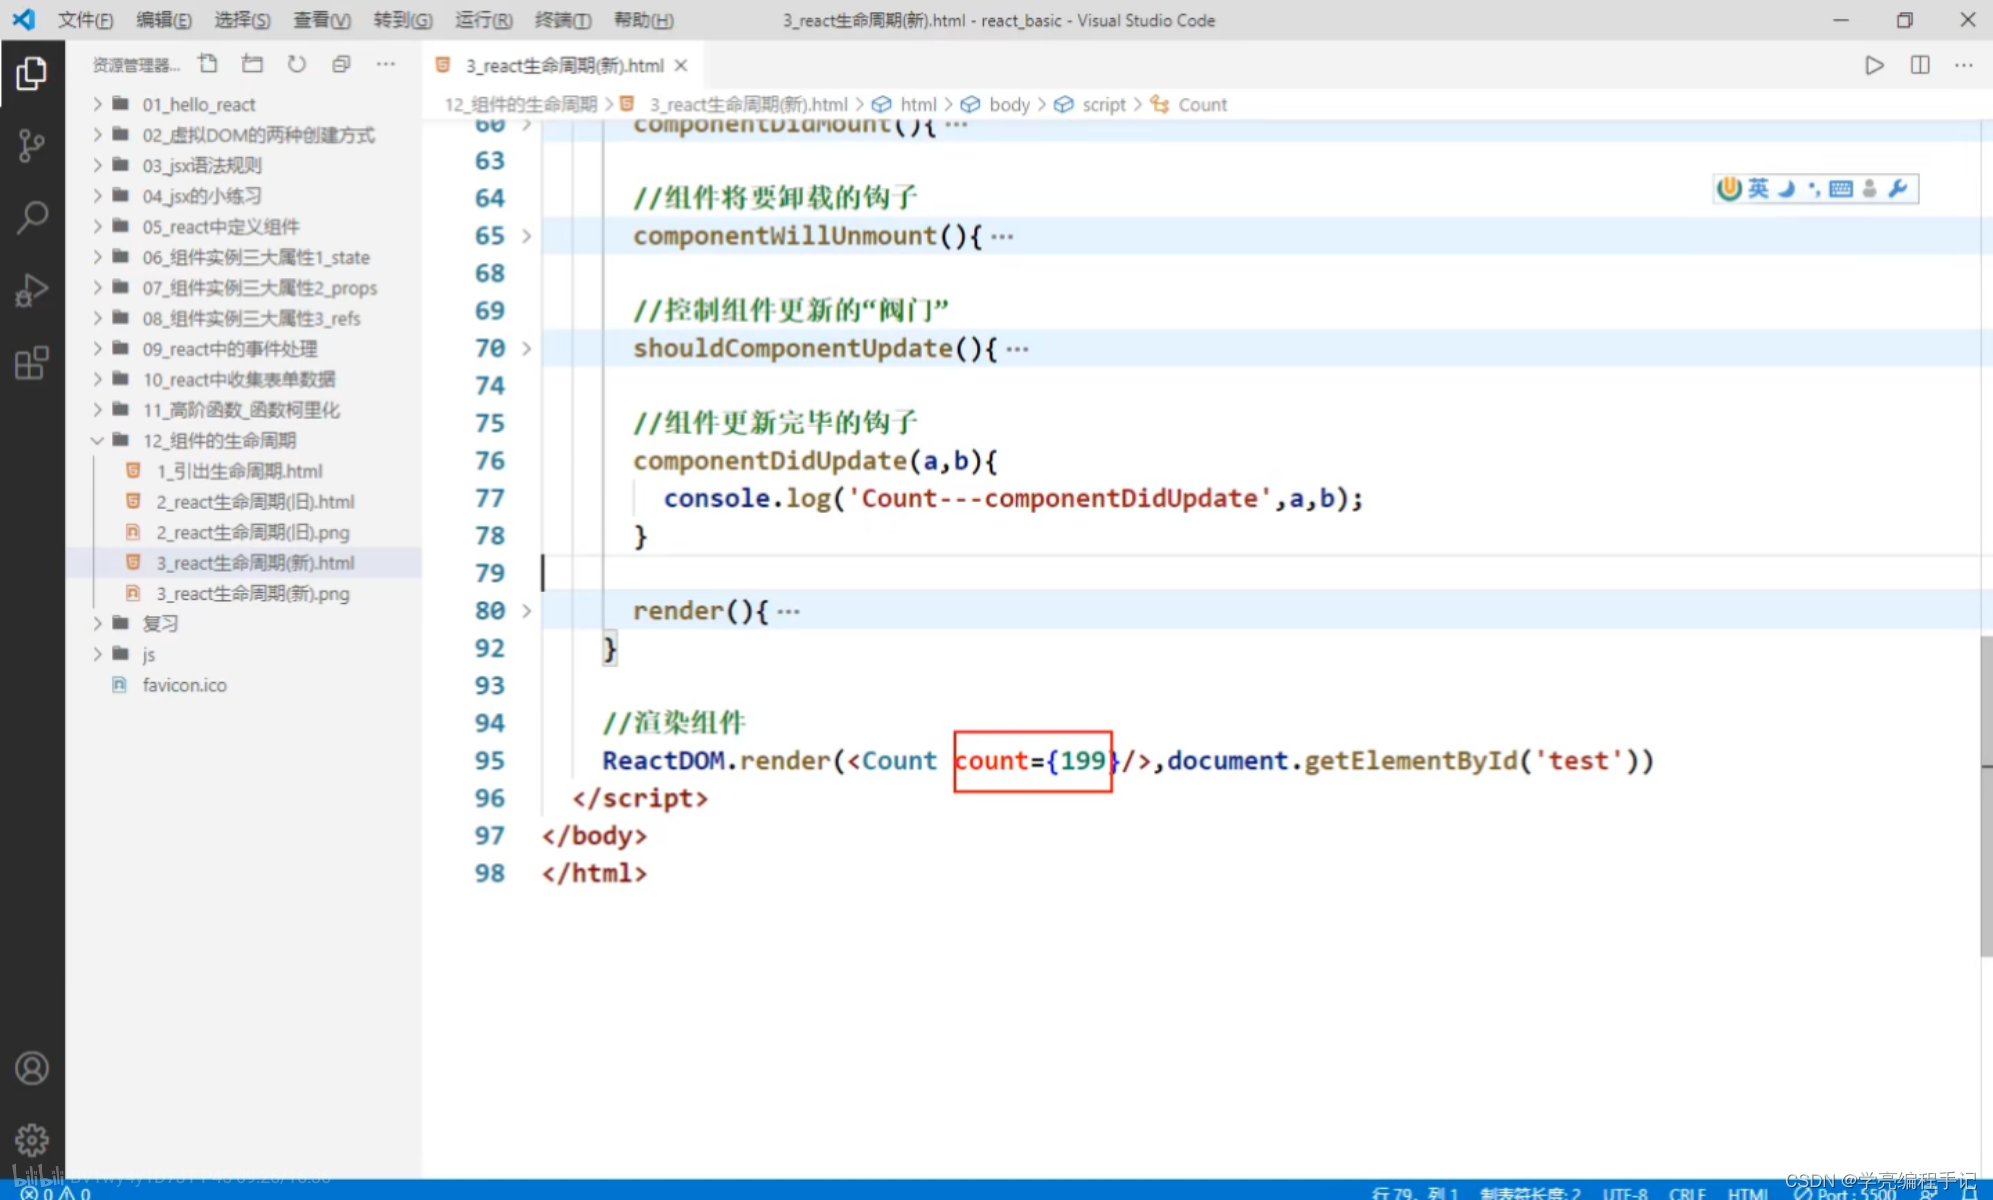Toggle IME 英 language mode
The image size is (1993, 1200).
(1758, 188)
